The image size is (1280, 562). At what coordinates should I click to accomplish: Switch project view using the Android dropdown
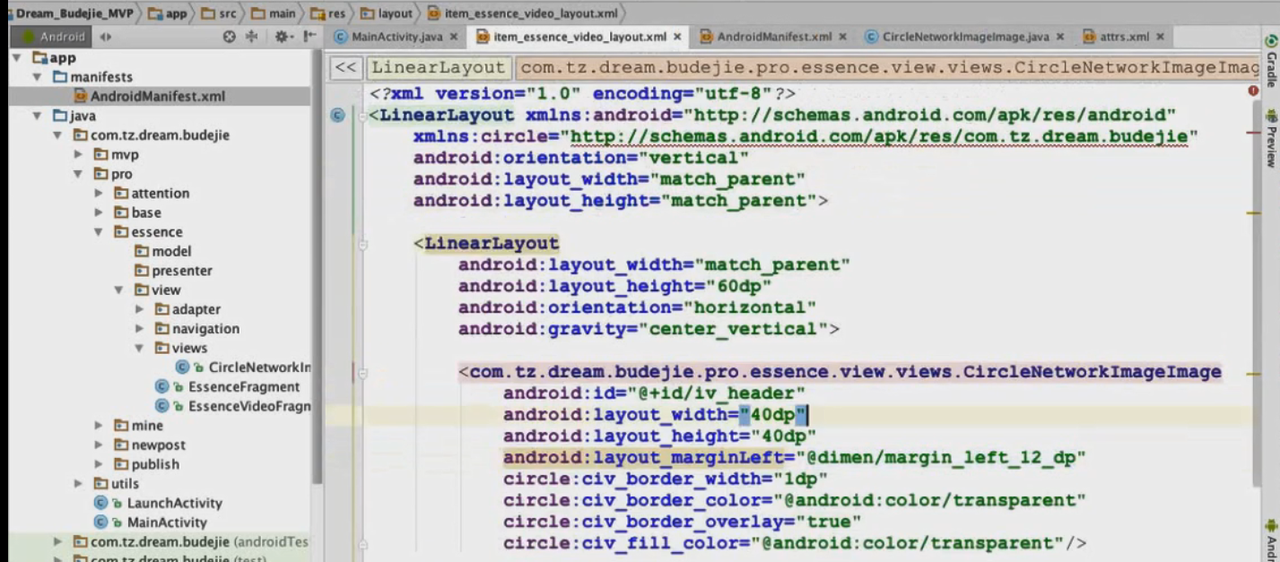[62, 37]
